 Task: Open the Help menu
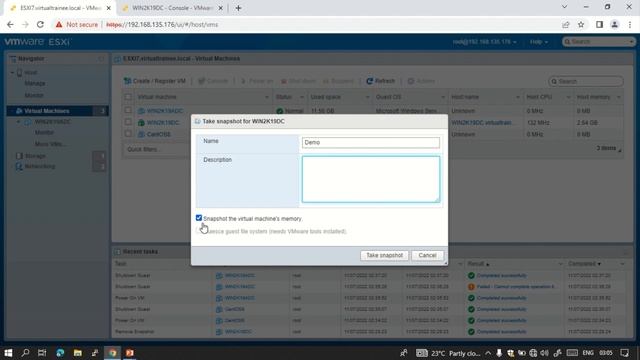(x=538, y=42)
